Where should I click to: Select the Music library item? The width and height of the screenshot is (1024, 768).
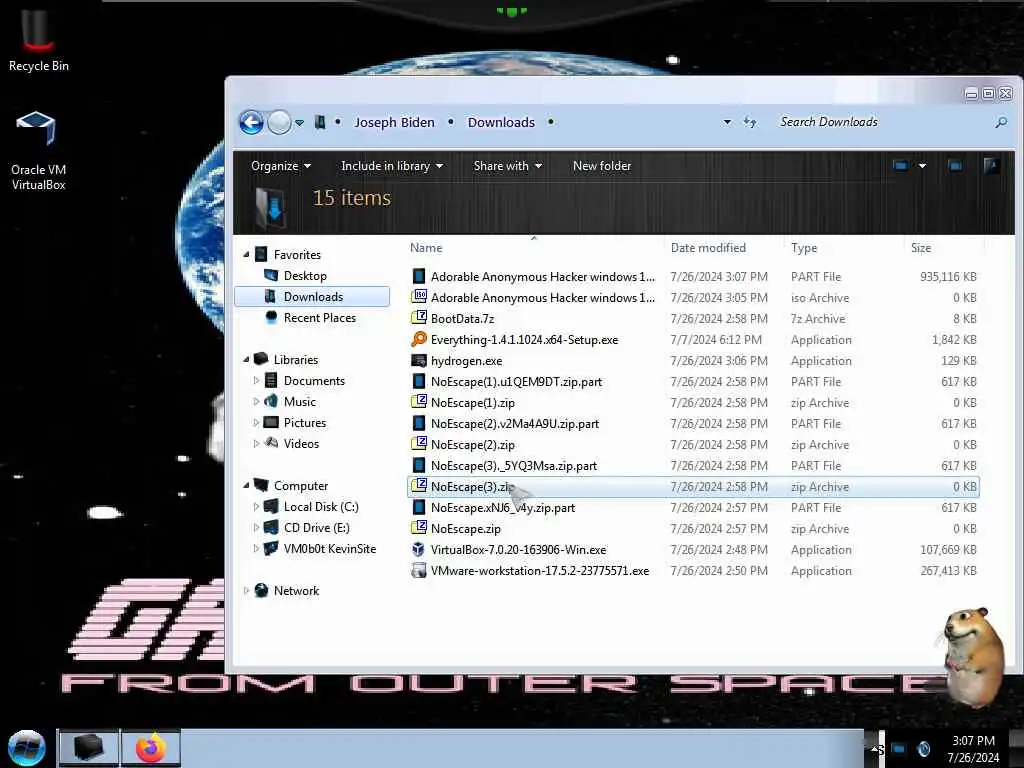pyautogui.click(x=299, y=402)
